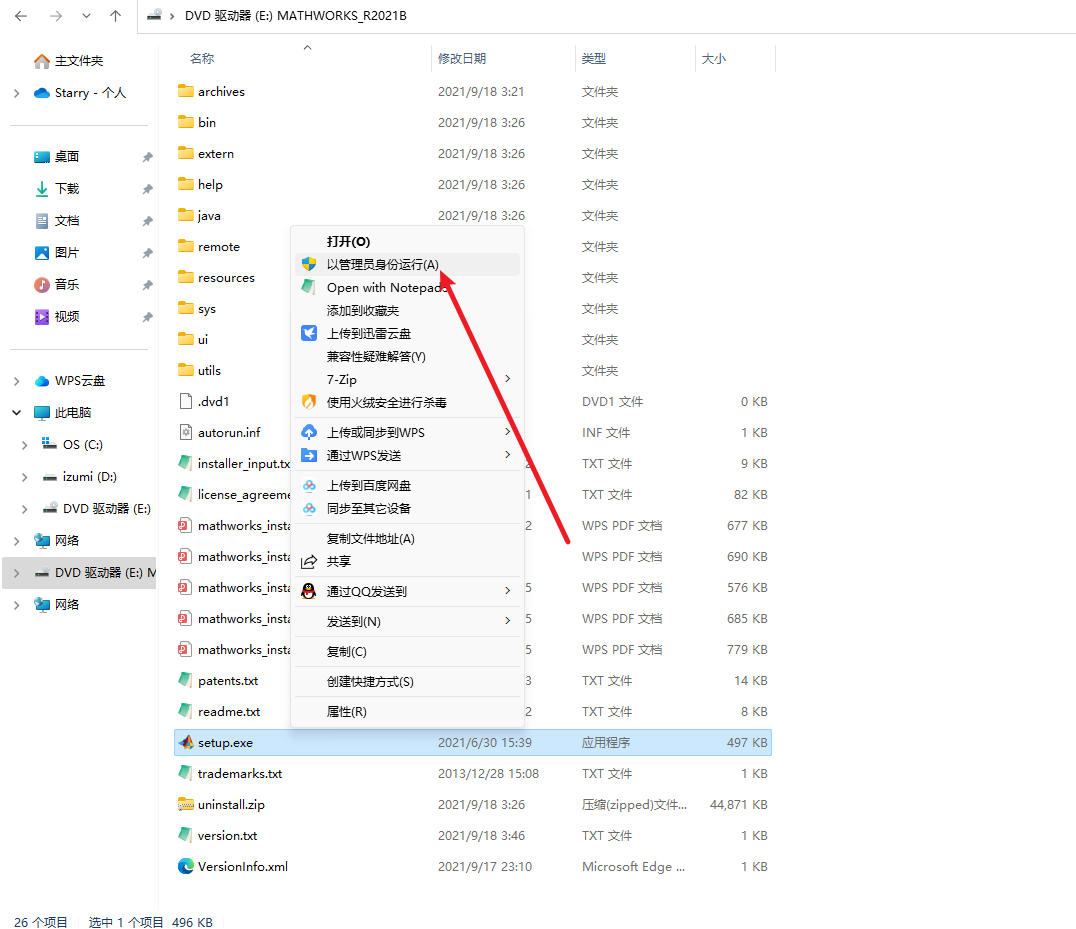
Task: Choose 添加到收藏夹 menu entry
Action: pos(408,311)
